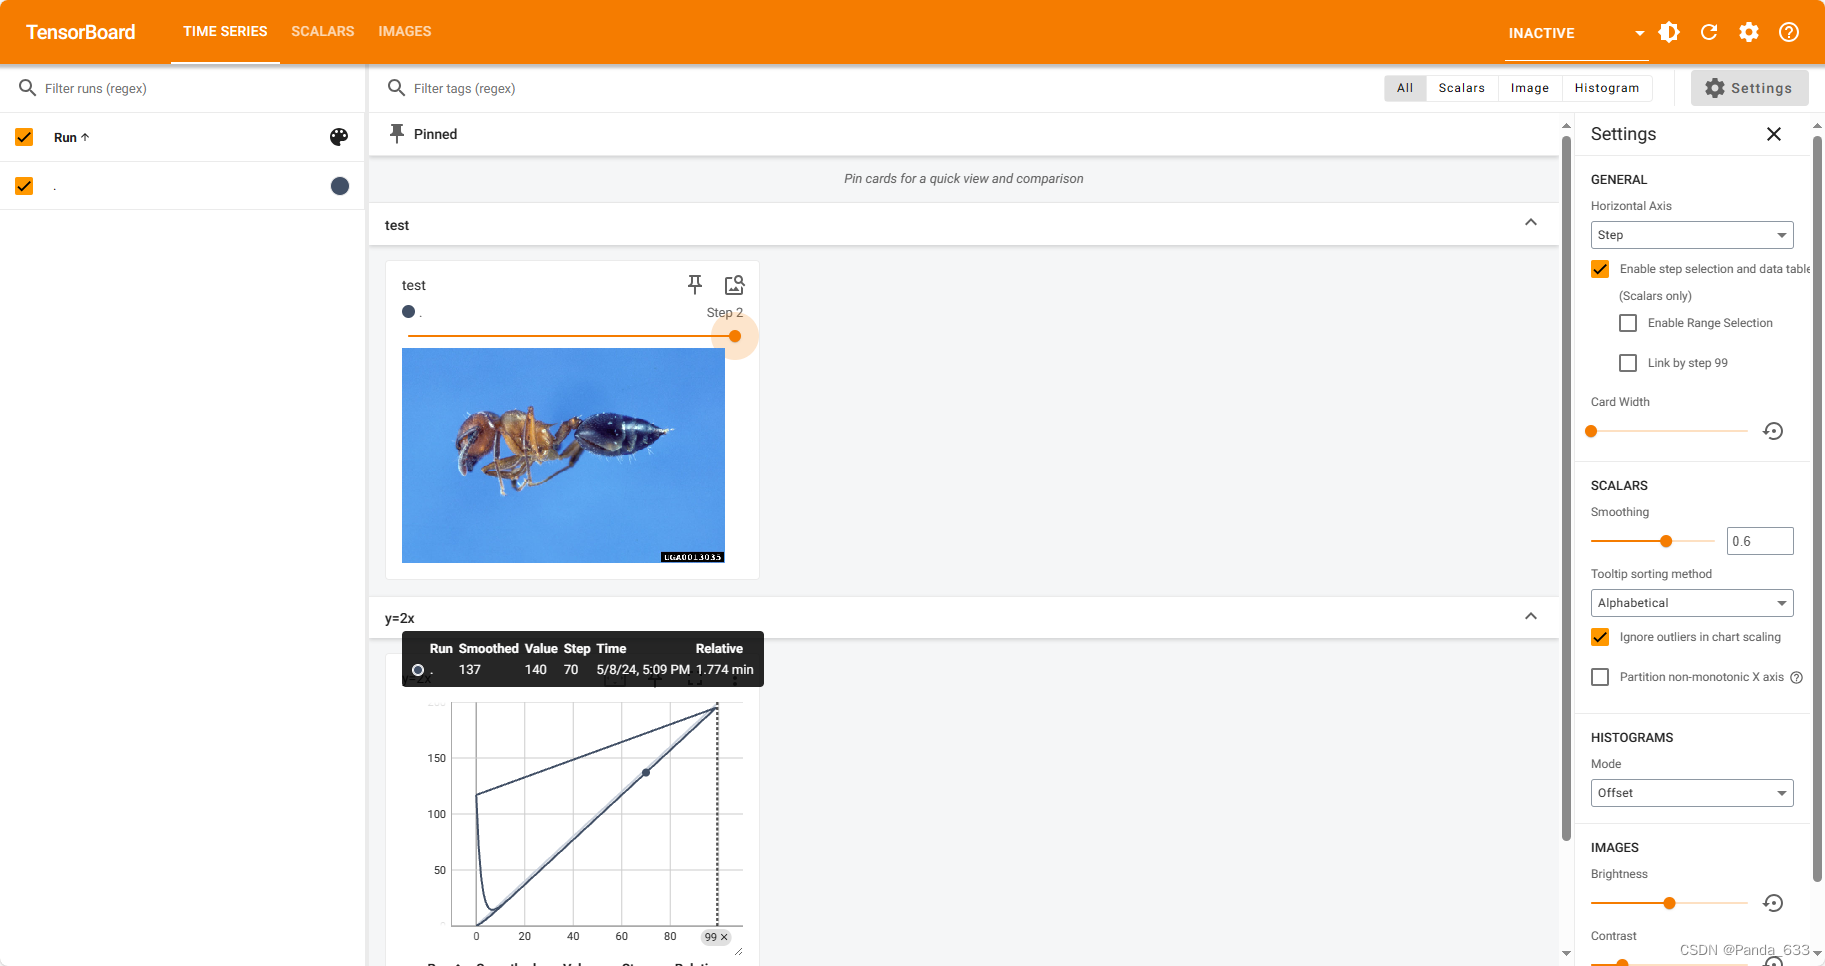Collapse the y=2x section group

[x=1531, y=616]
